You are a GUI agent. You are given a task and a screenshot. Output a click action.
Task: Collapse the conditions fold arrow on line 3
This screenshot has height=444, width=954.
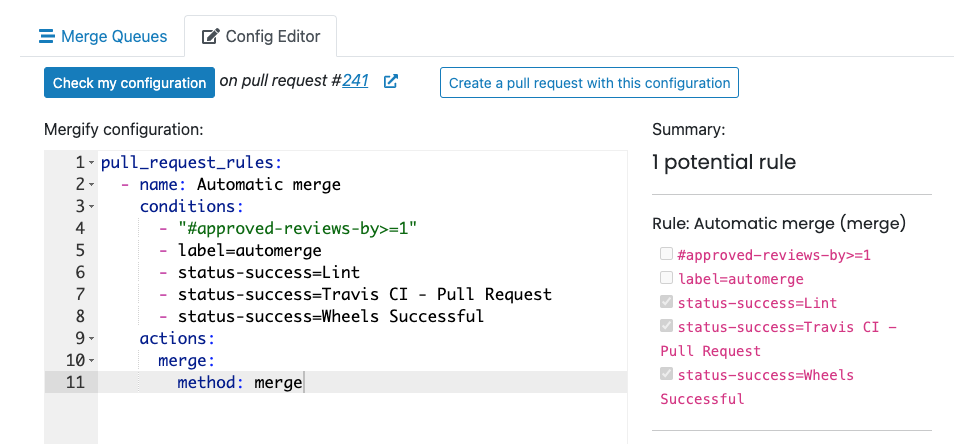pyautogui.click(x=92, y=206)
